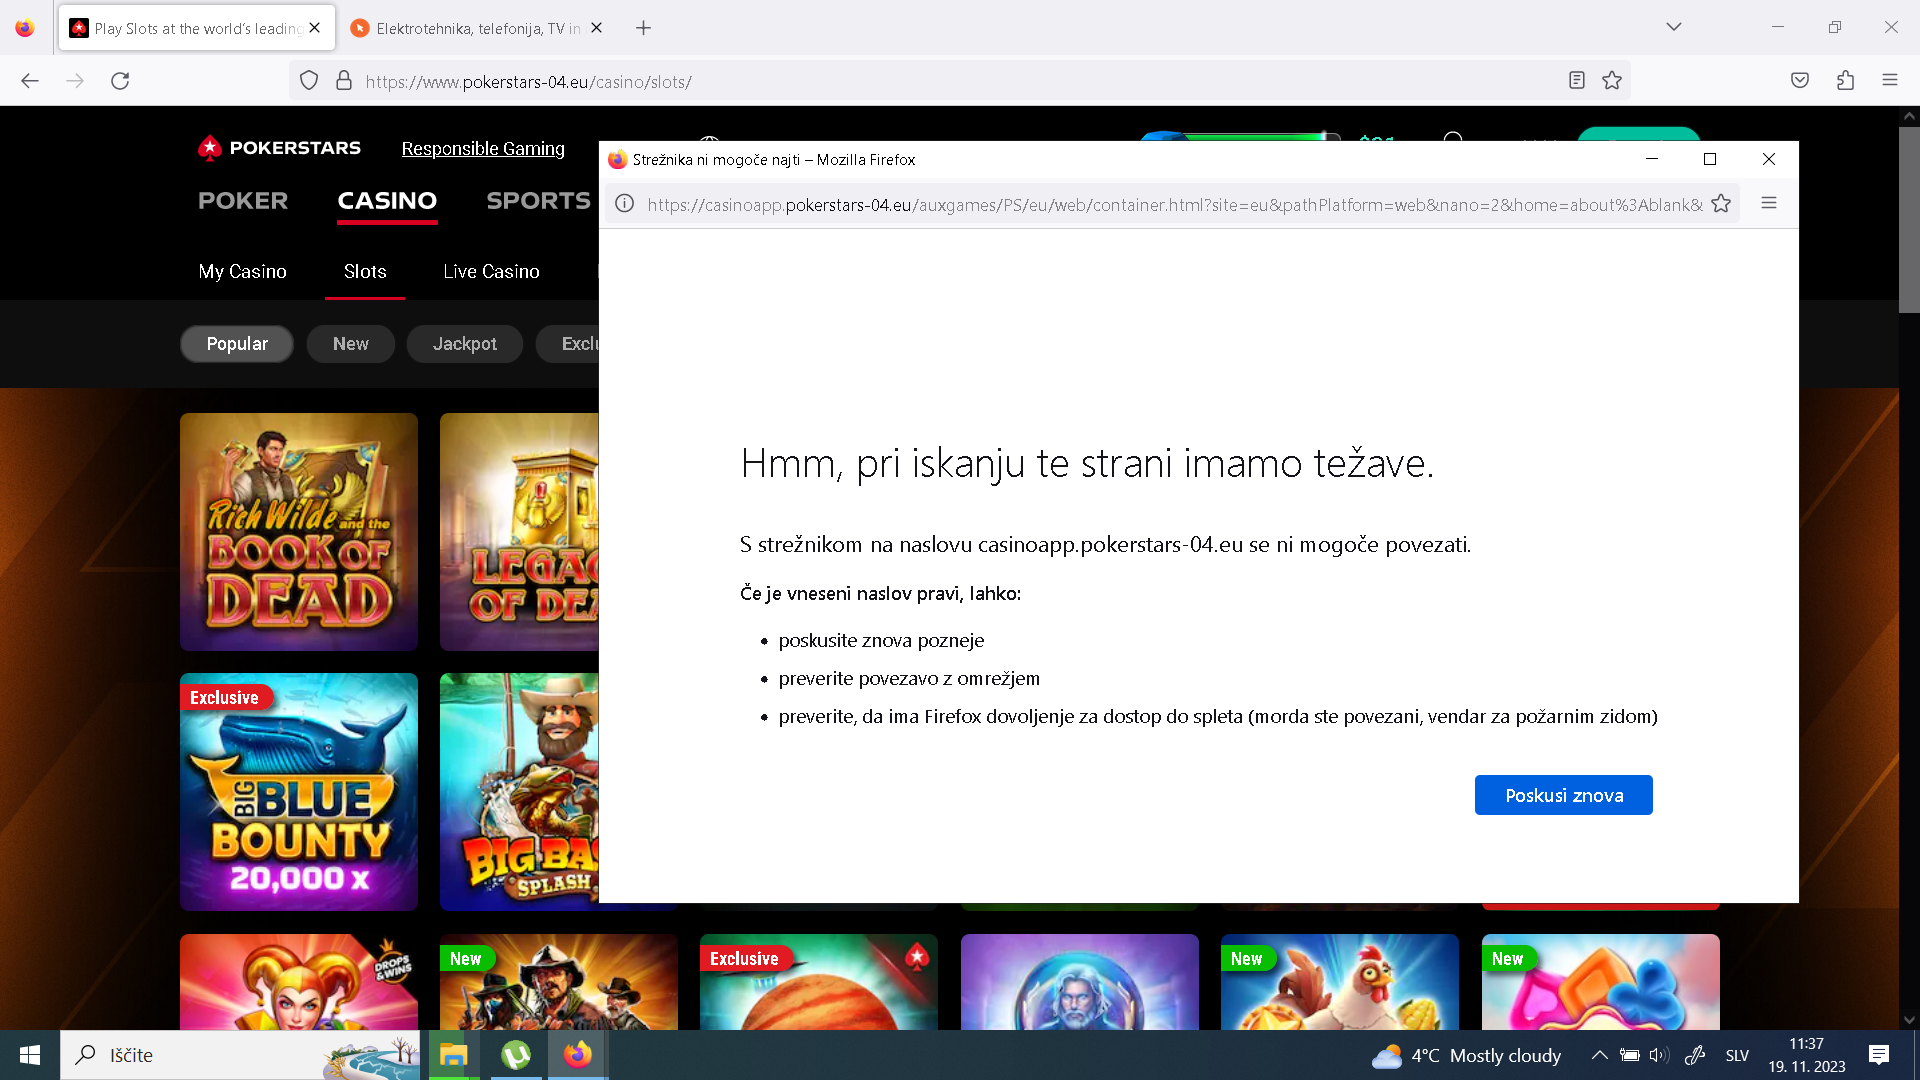Open the Legacy of Dead game thumbnail
Viewport: 1920px width, 1080px height.
(x=519, y=532)
